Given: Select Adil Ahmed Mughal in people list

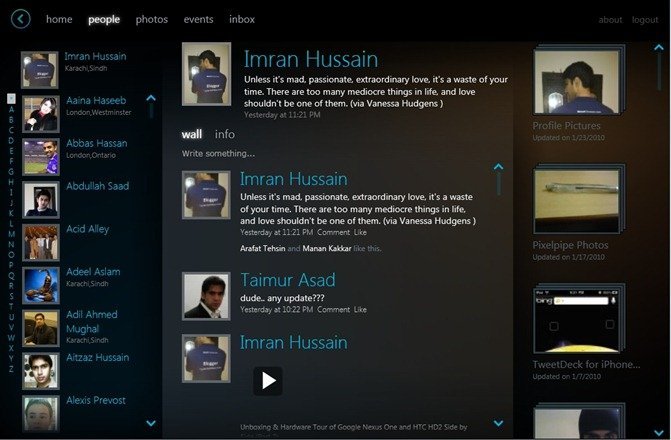Looking at the screenshot, I should [x=92, y=321].
